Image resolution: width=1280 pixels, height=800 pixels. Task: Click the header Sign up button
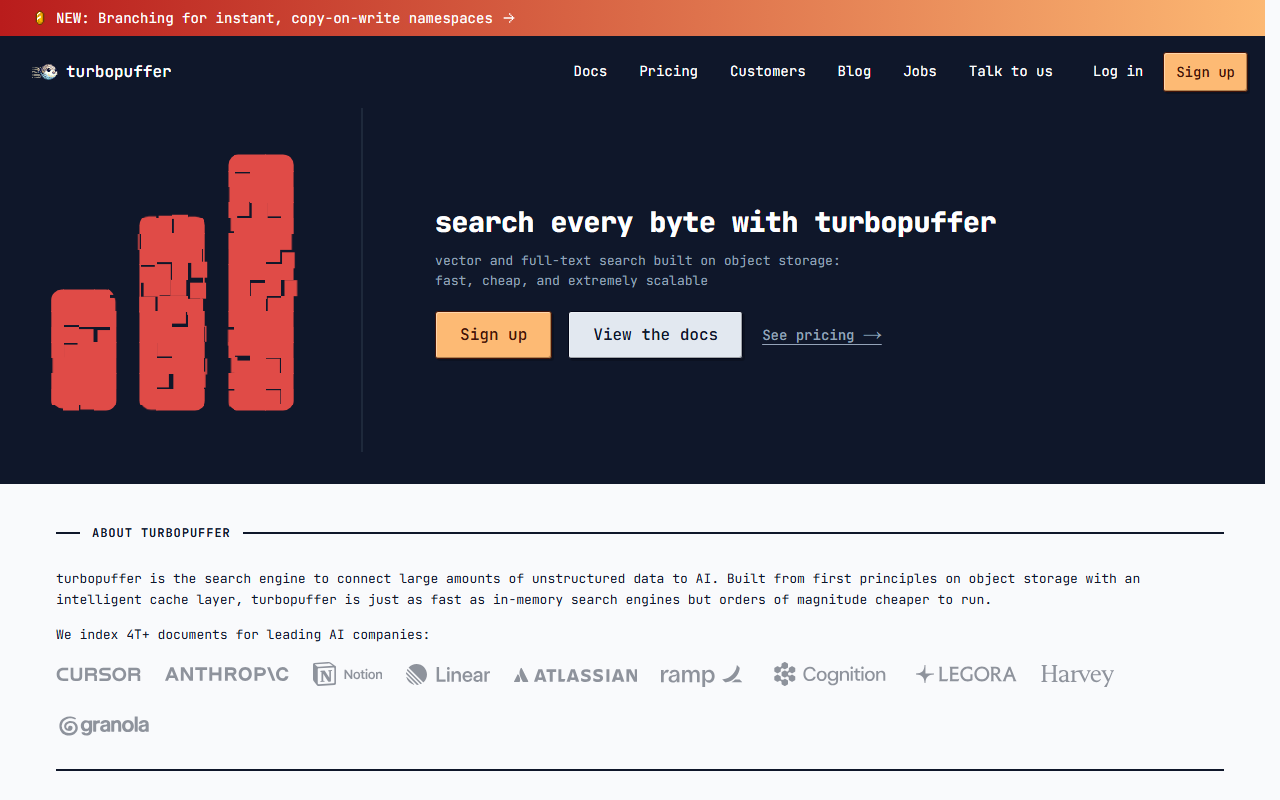(1205, 72)
